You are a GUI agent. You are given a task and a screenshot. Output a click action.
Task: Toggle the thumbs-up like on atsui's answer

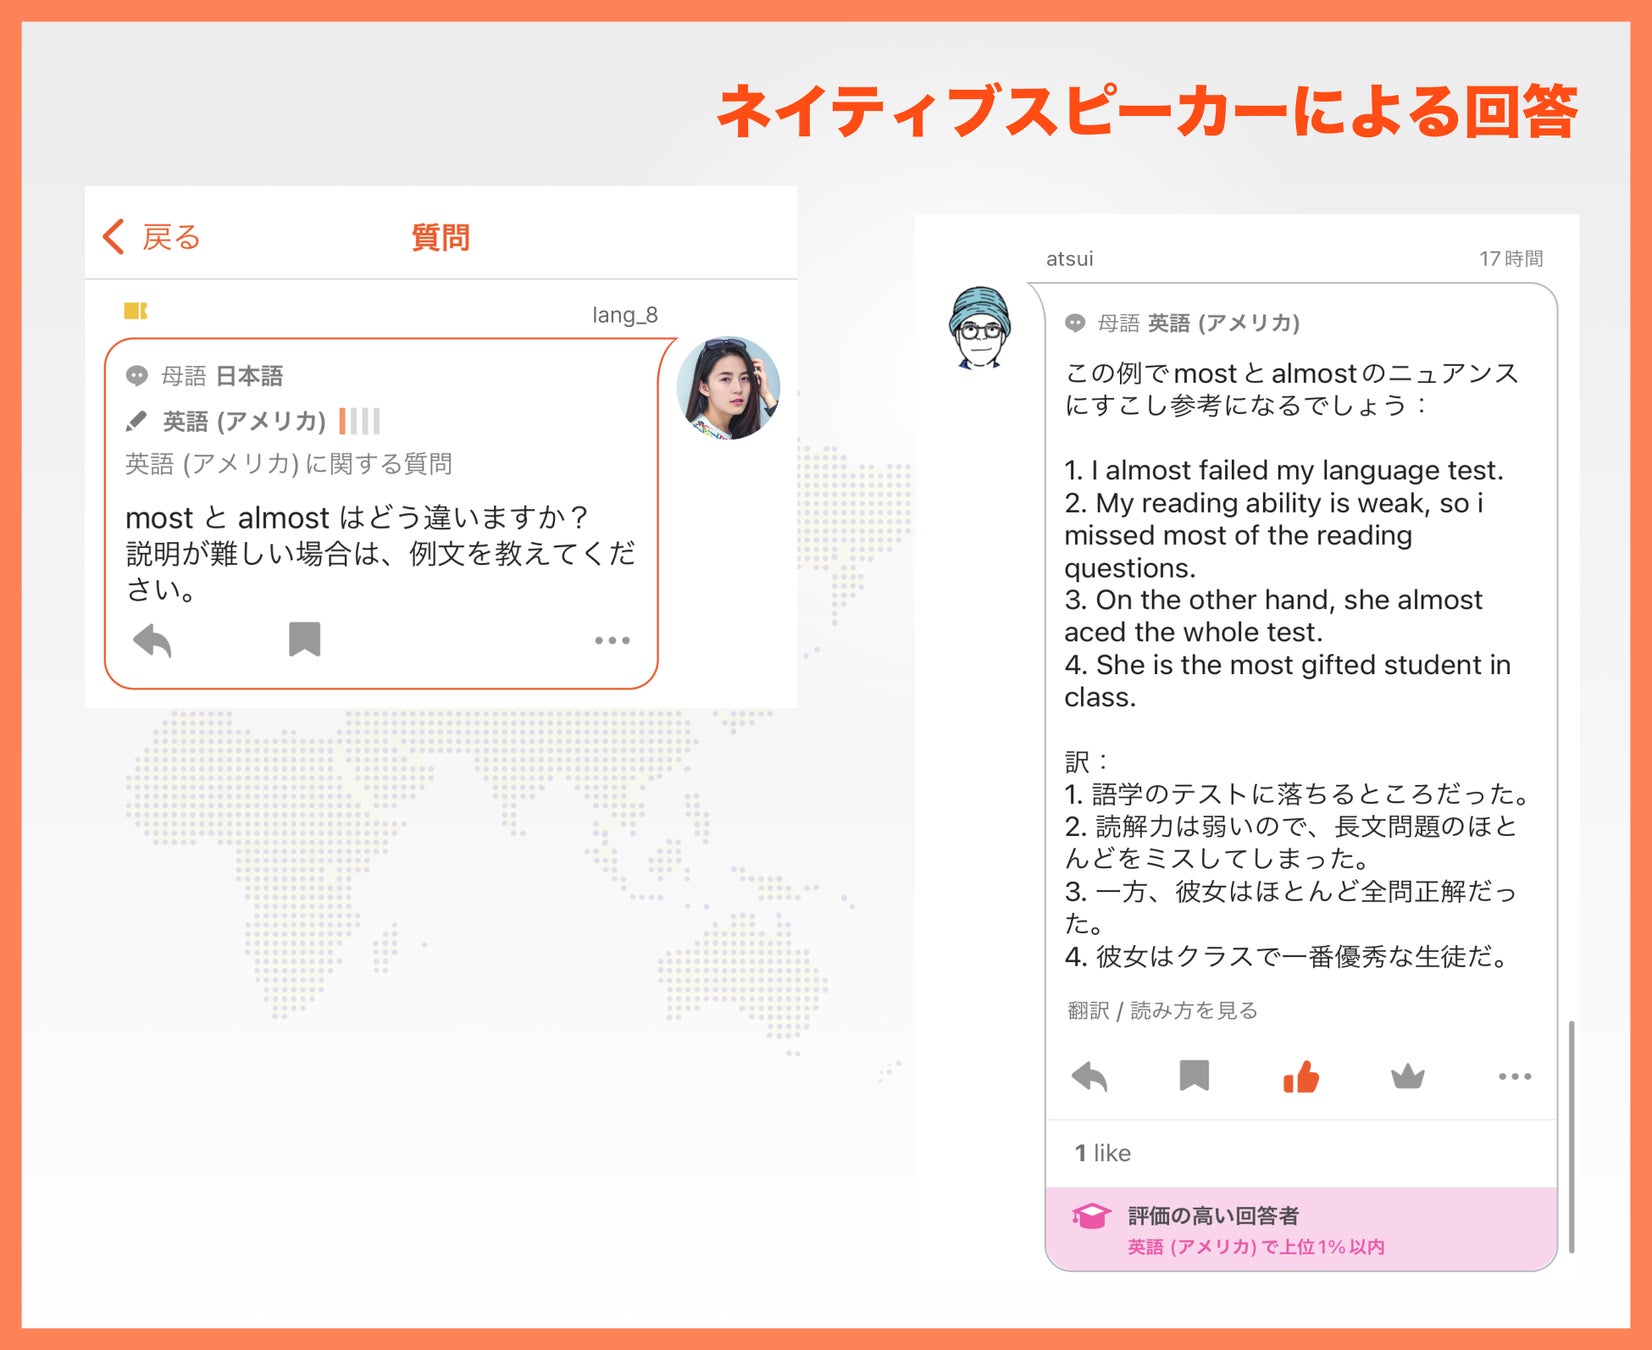pos(1301,1076)
